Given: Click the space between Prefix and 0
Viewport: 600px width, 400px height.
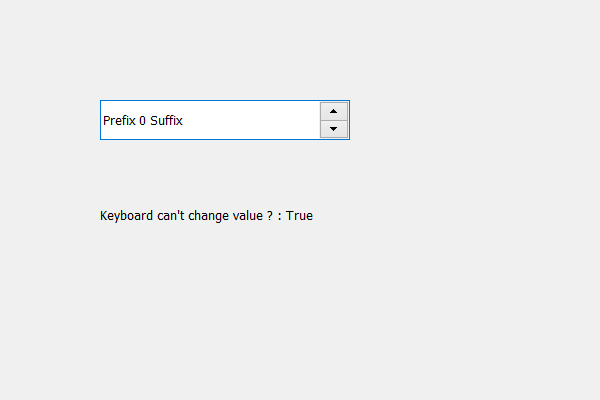Looking at the screenshot, I should pyautogui.click(x=137, y=121).
